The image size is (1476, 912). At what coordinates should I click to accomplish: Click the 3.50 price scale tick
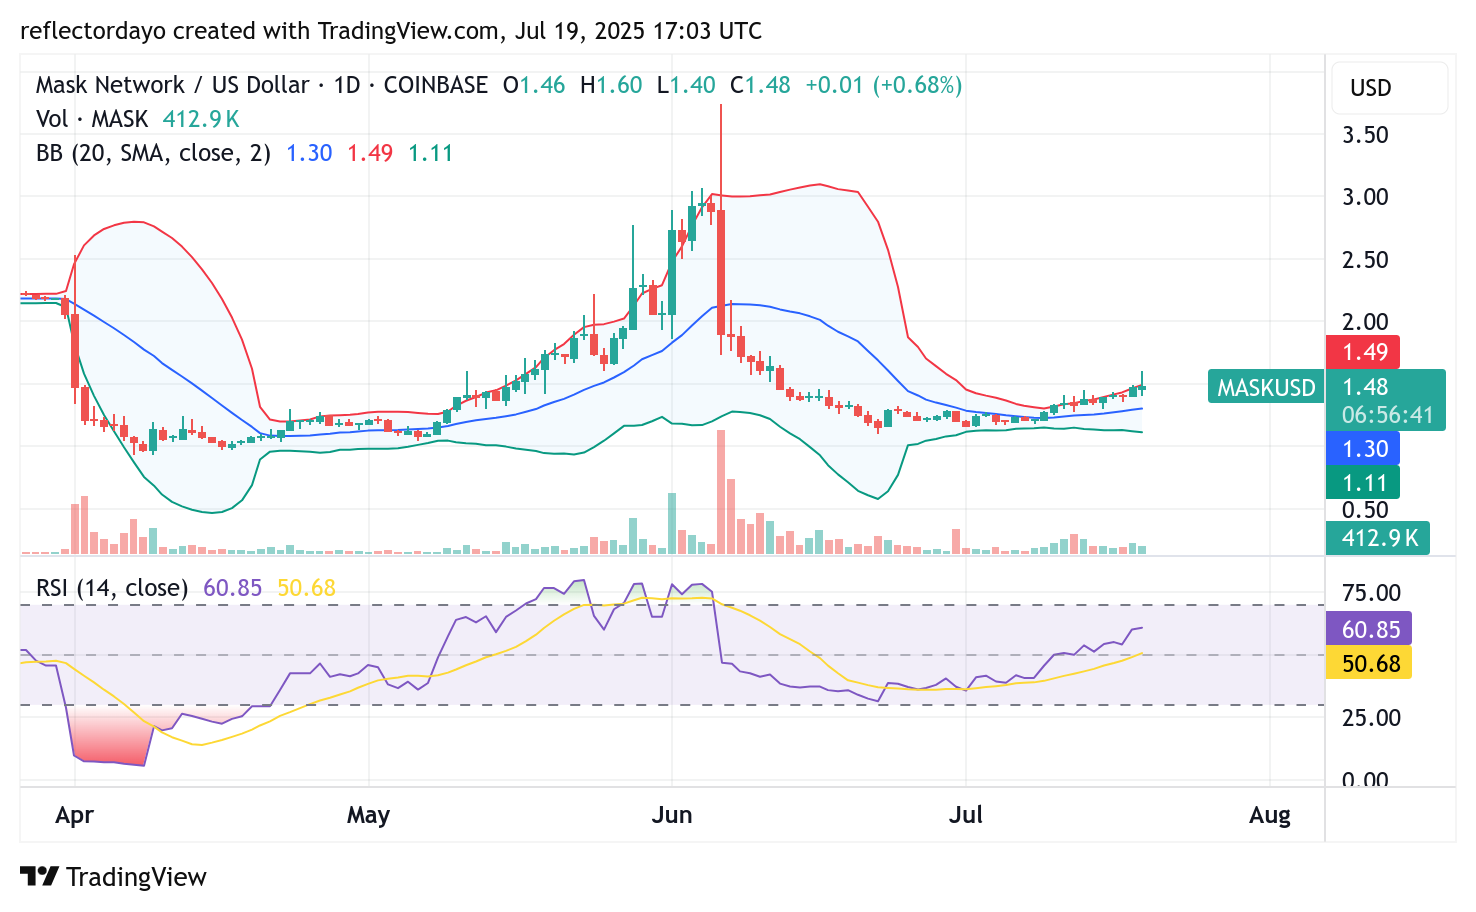point(1365,135)
